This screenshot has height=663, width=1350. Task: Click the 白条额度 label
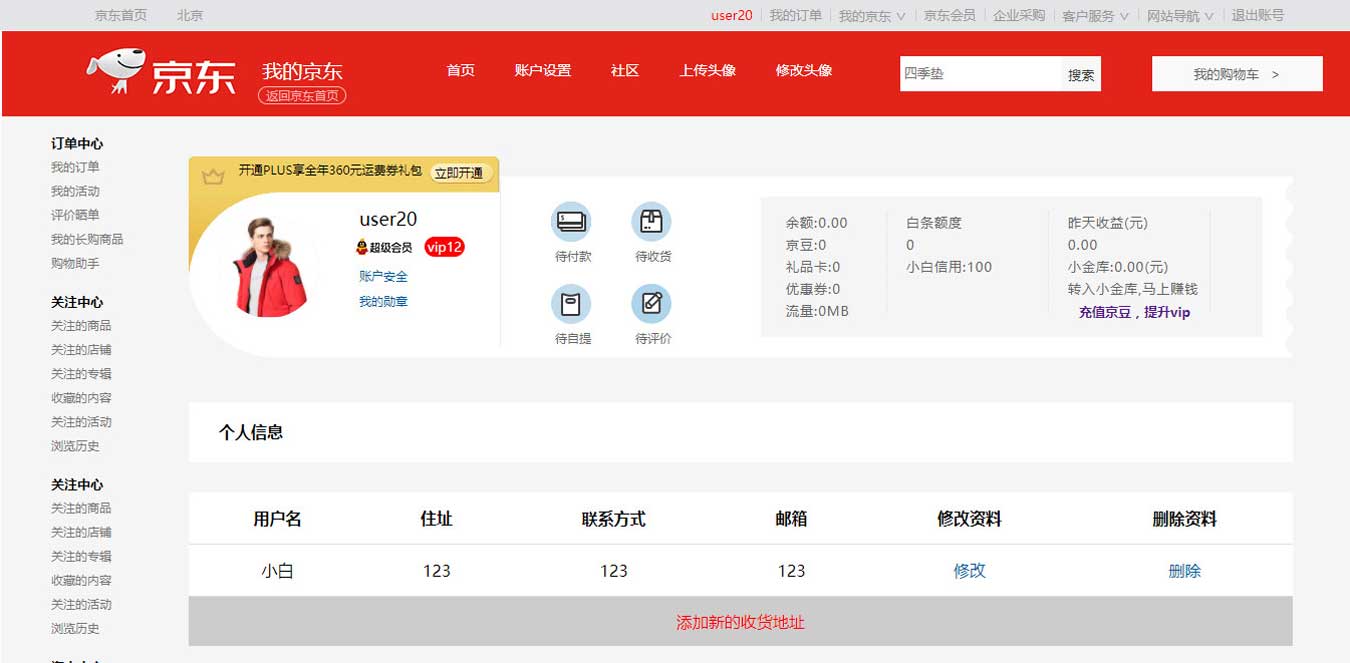(934, 223)
